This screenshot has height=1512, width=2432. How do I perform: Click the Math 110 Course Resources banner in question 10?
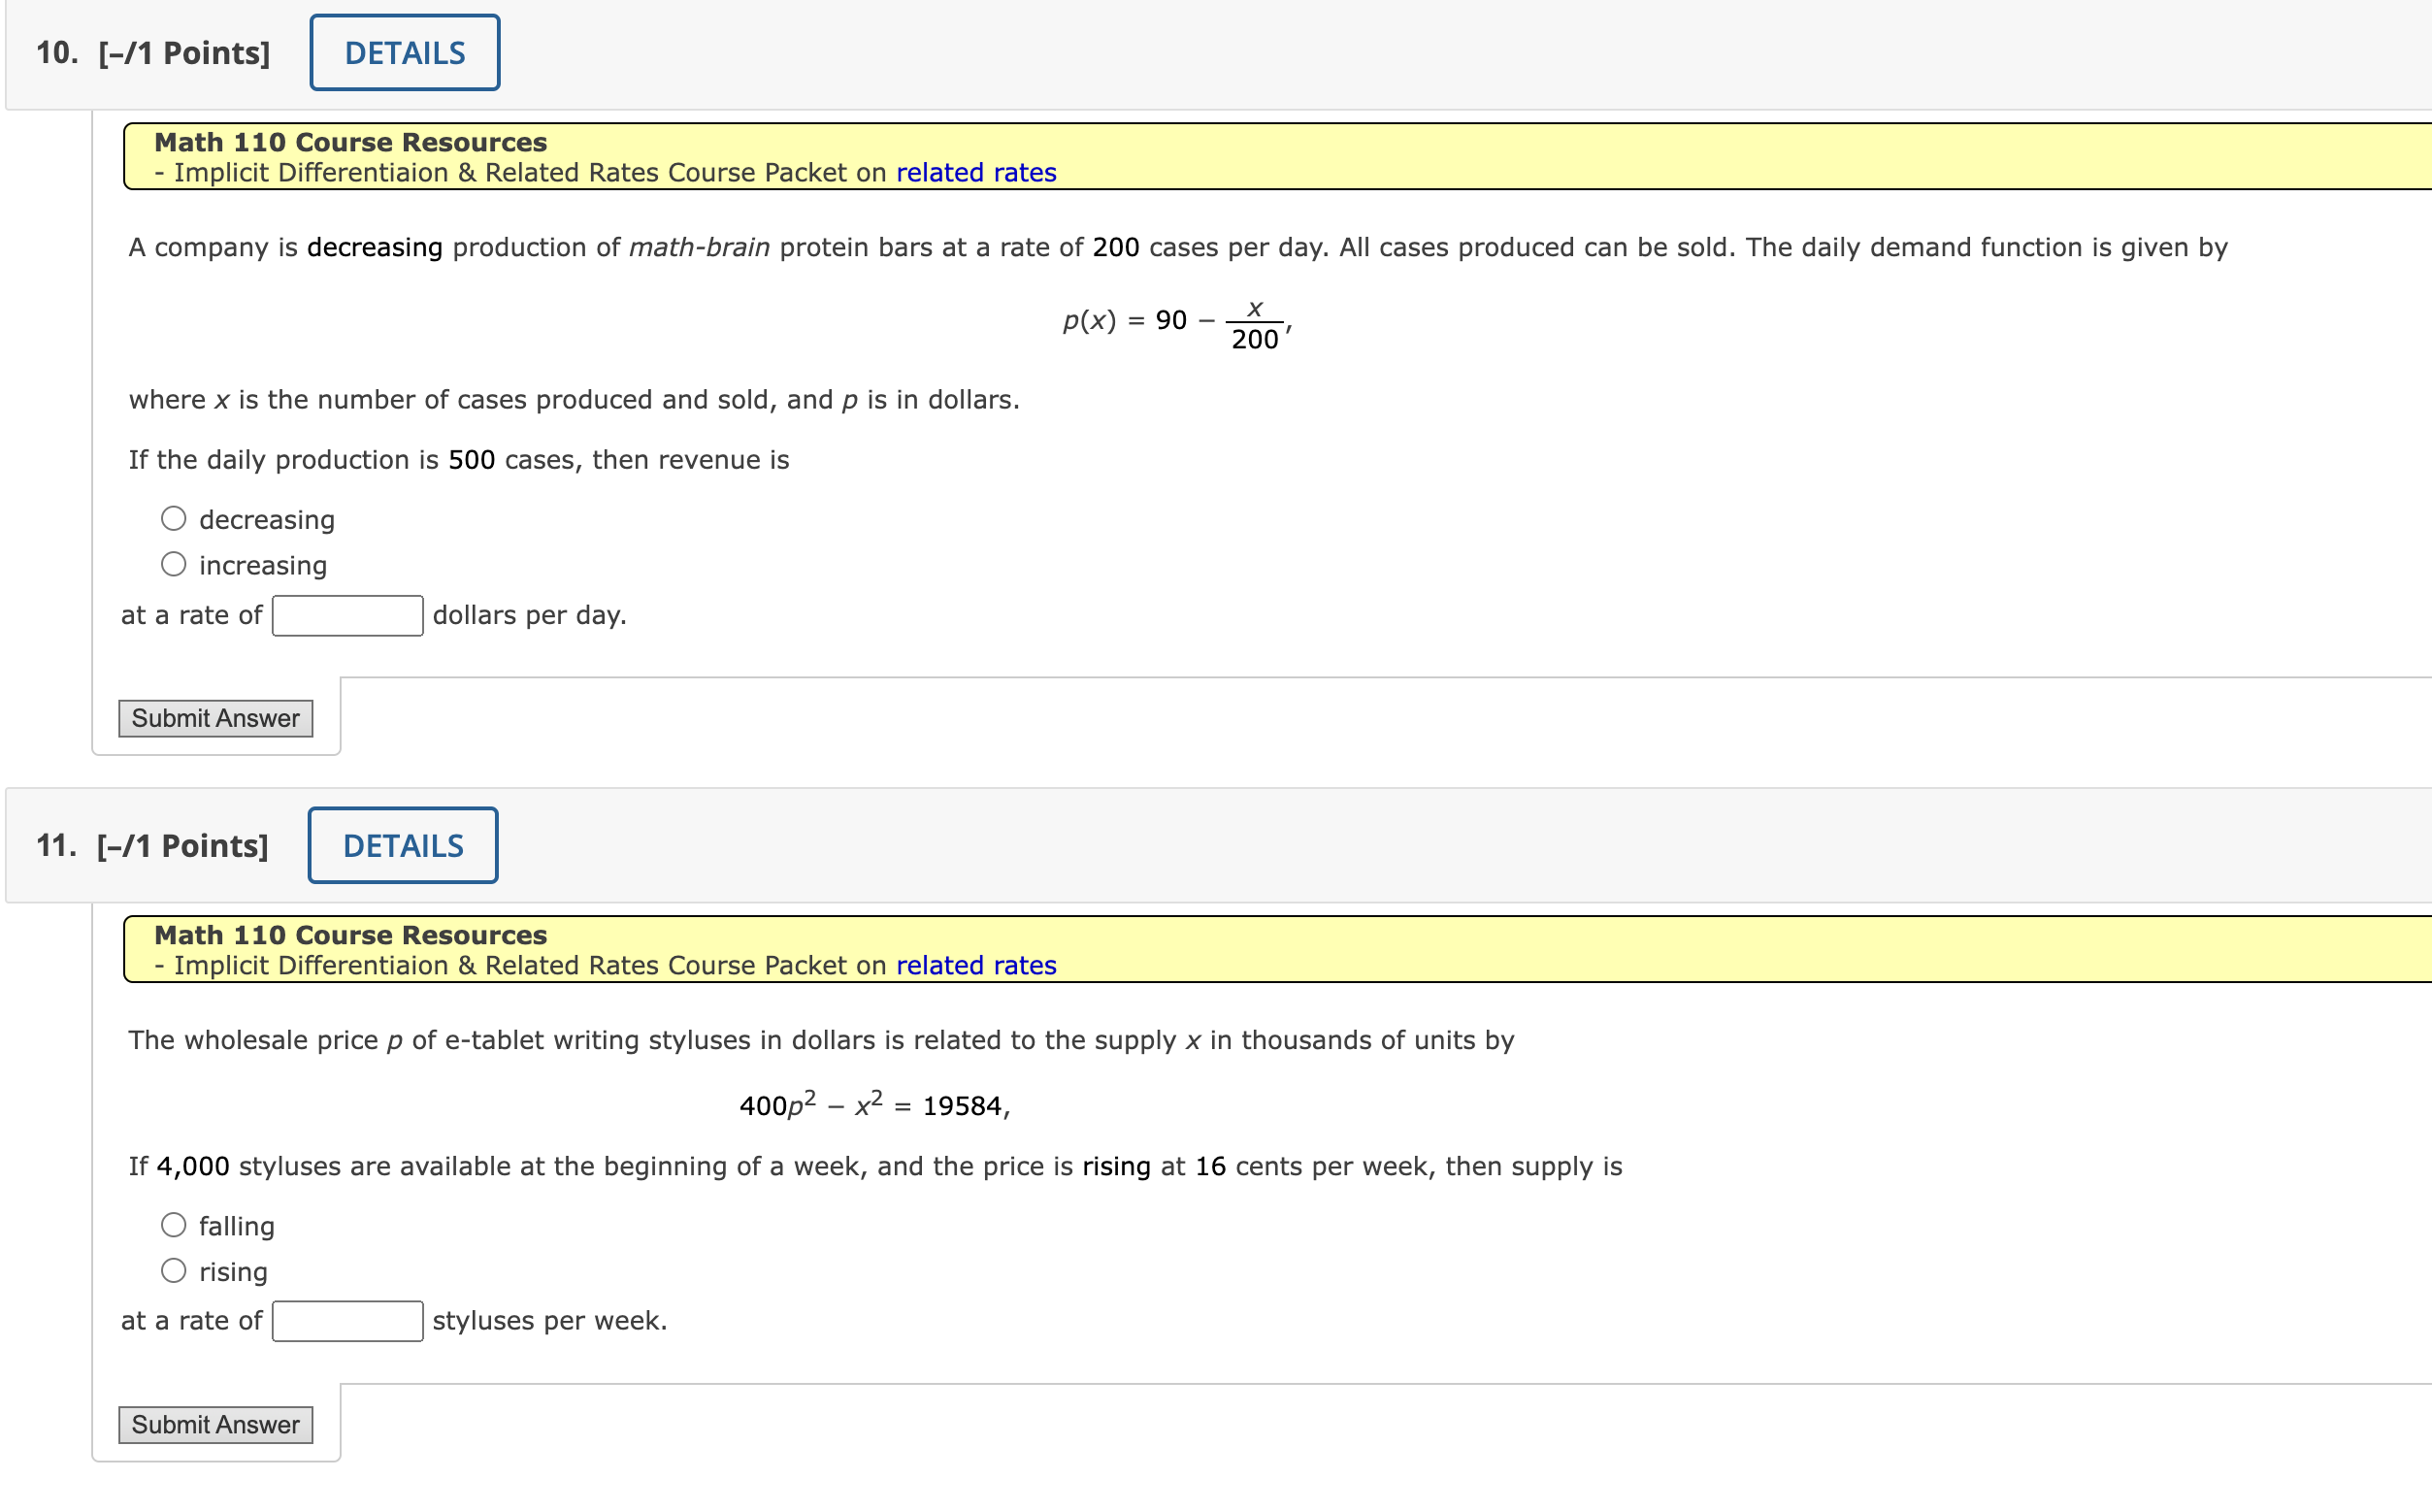coord(350,141)
